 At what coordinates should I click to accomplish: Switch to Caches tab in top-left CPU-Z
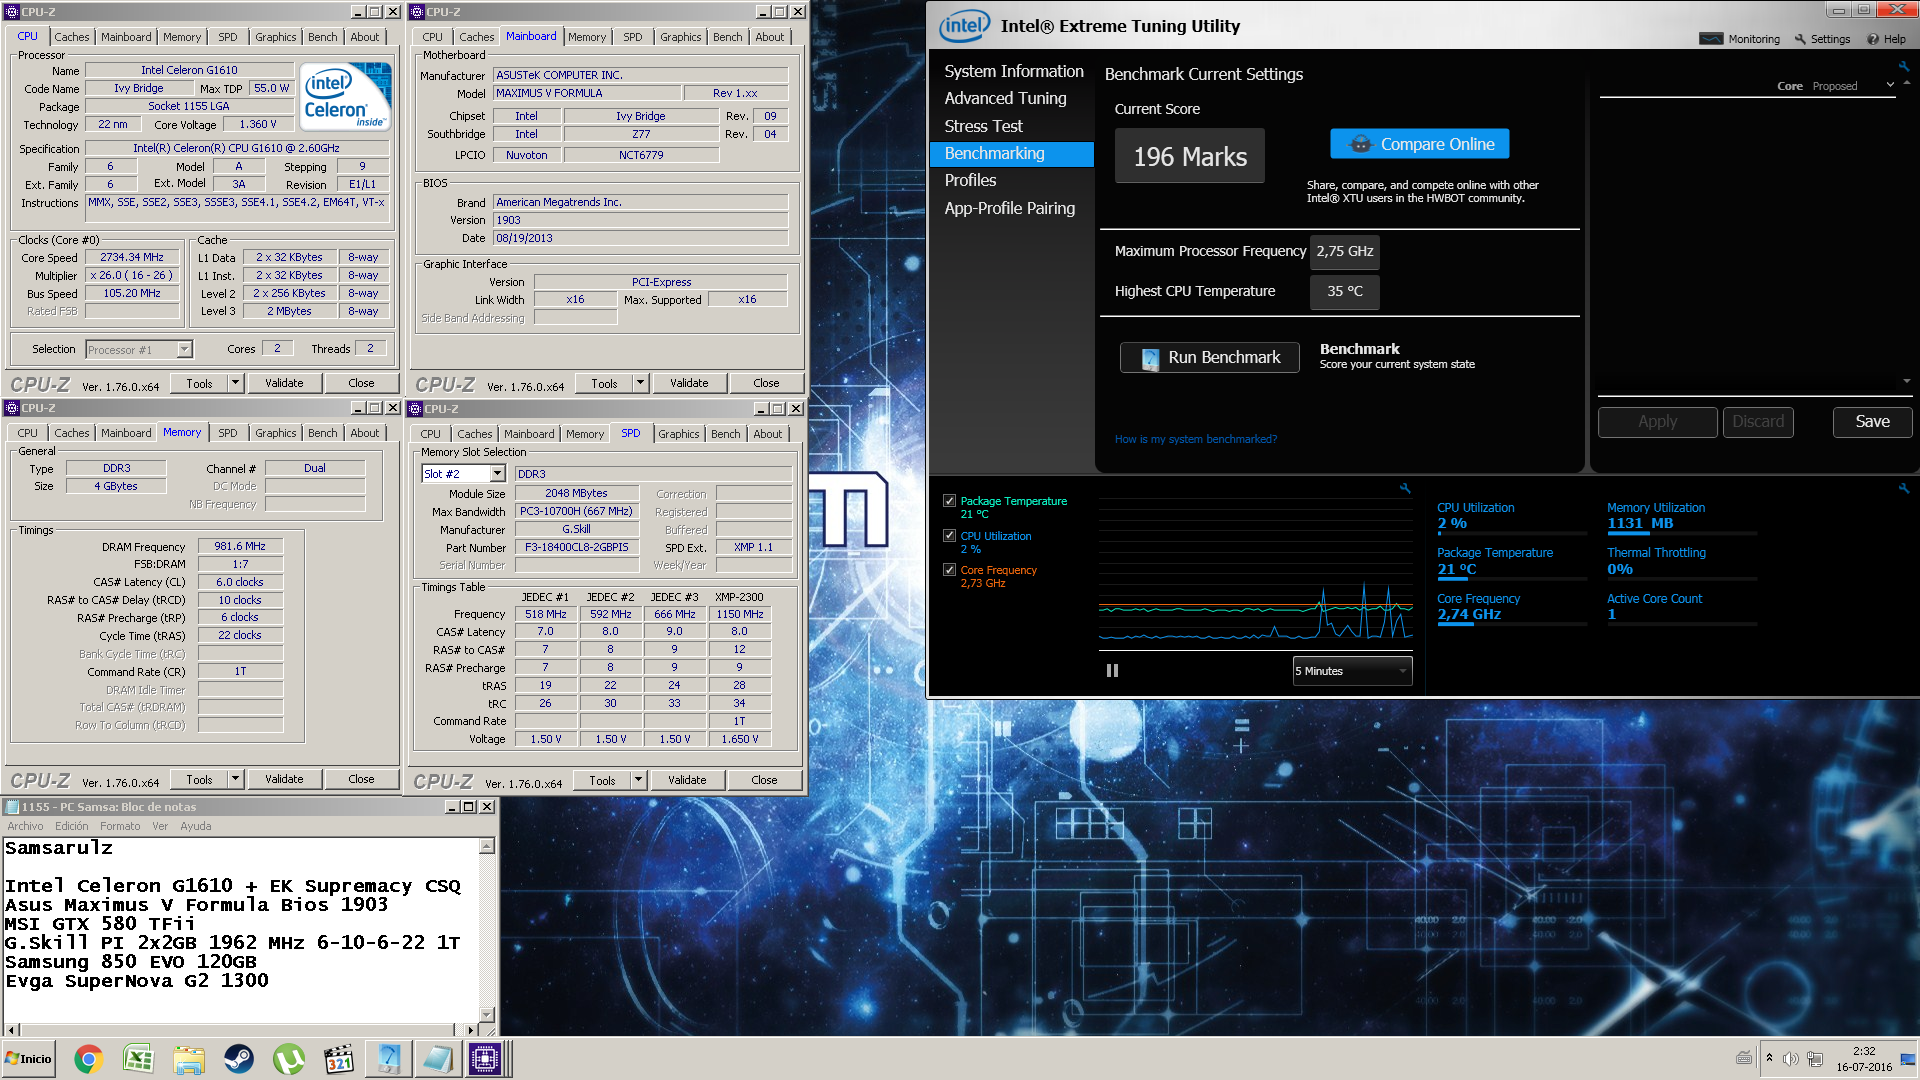tap(72, 37)
